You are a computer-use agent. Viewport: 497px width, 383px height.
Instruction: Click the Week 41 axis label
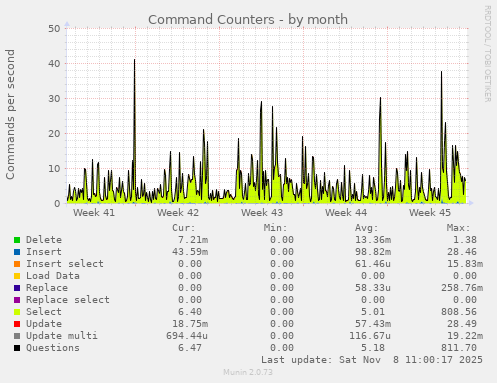coord(94,213)
